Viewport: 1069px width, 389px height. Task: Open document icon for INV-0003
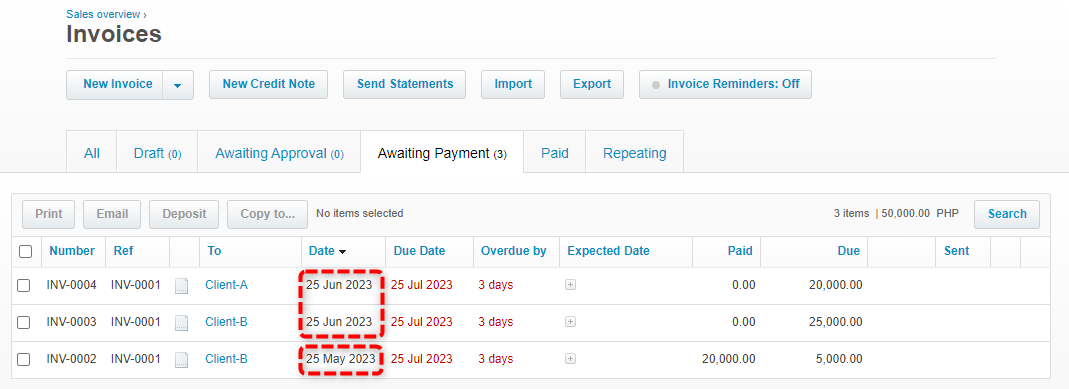click(181, 322)
